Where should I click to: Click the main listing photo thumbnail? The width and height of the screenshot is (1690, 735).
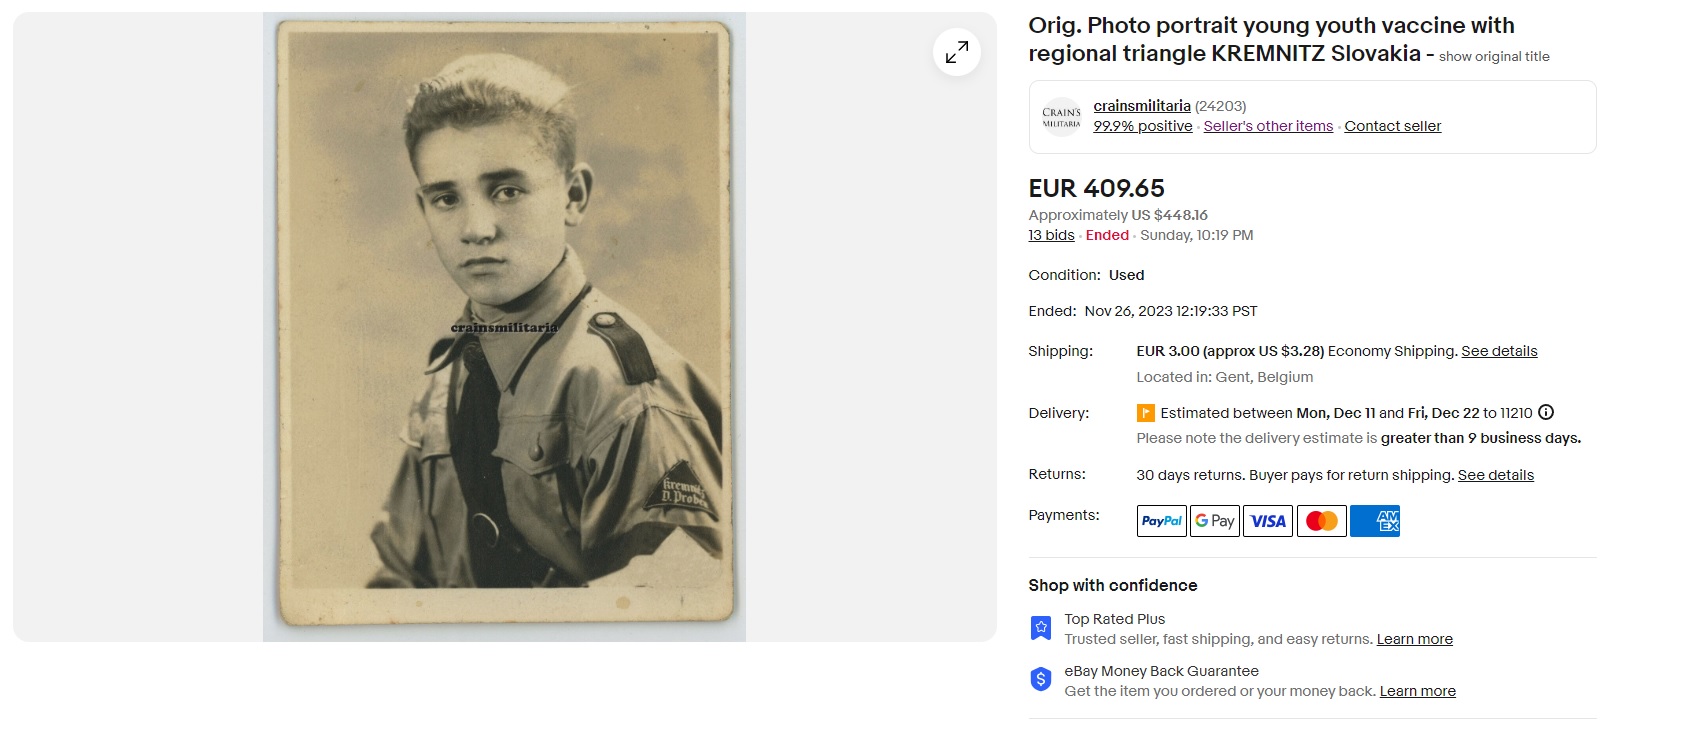pyautogui.click(x=504, y=327)
